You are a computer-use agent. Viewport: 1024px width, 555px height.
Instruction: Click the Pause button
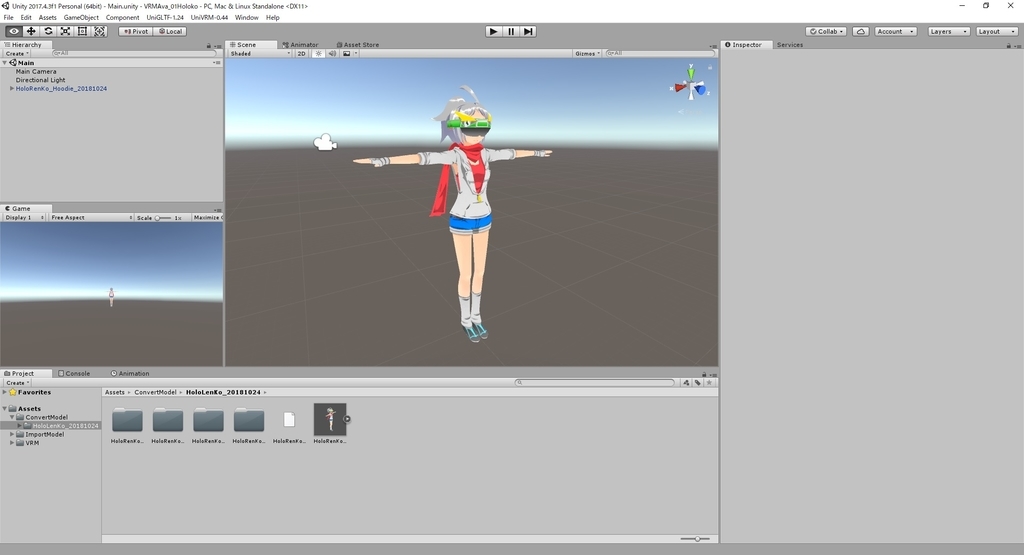click(x=511, y=31)
